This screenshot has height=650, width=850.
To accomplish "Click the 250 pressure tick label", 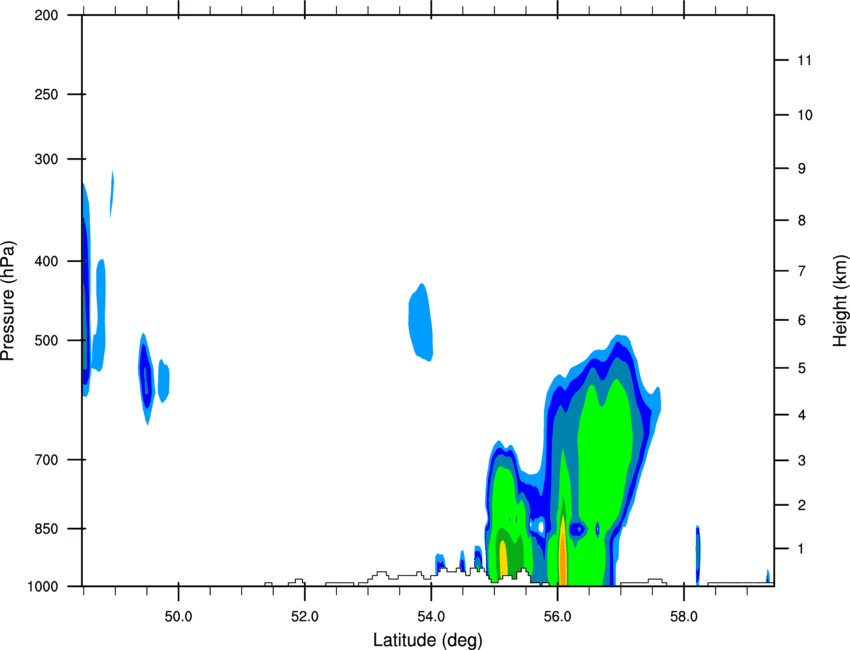I will click(x=46, y=94).
